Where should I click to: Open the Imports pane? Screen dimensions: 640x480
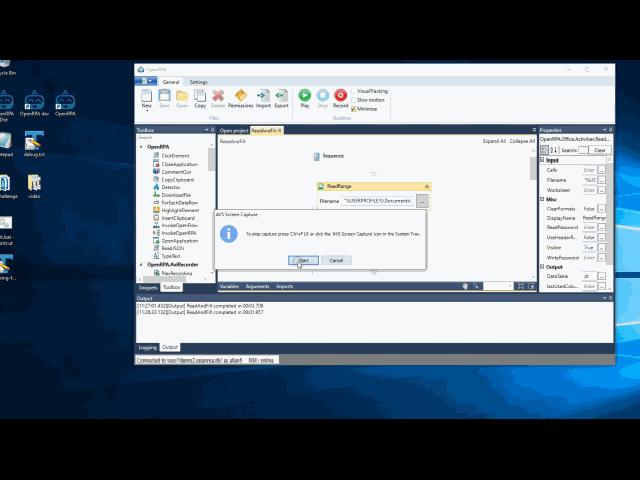[284, 286]
